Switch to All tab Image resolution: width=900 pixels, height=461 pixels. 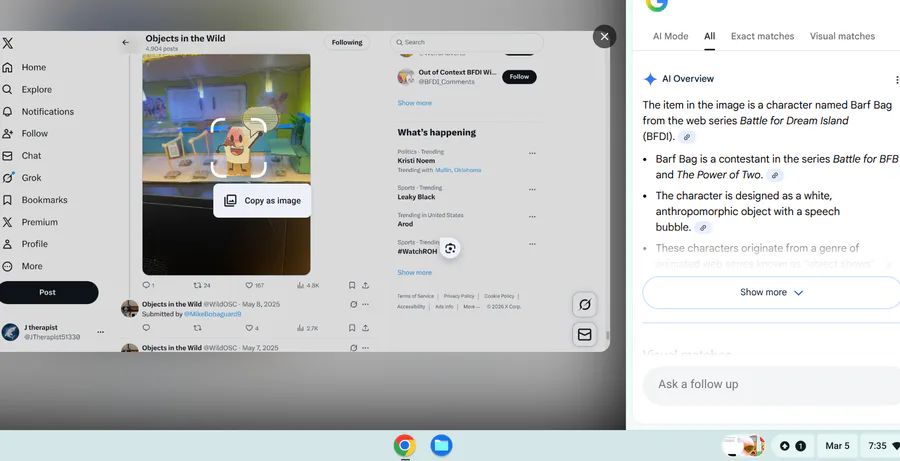pyautogui.click(x=709, y=36)
